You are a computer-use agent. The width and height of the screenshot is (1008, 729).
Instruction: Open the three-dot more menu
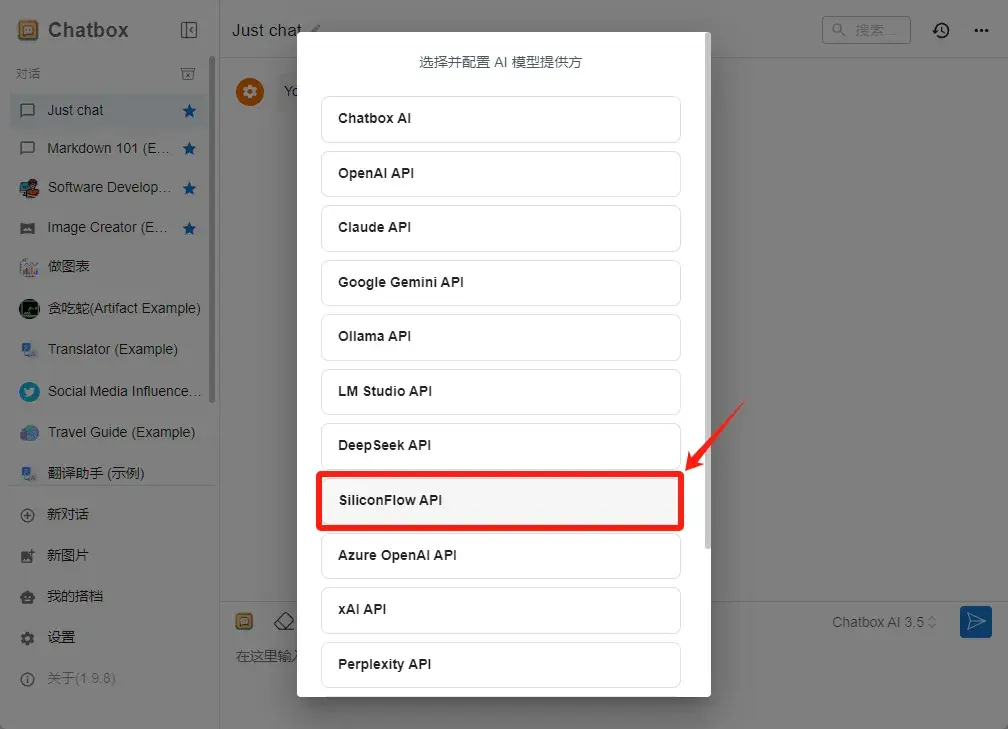981,30
